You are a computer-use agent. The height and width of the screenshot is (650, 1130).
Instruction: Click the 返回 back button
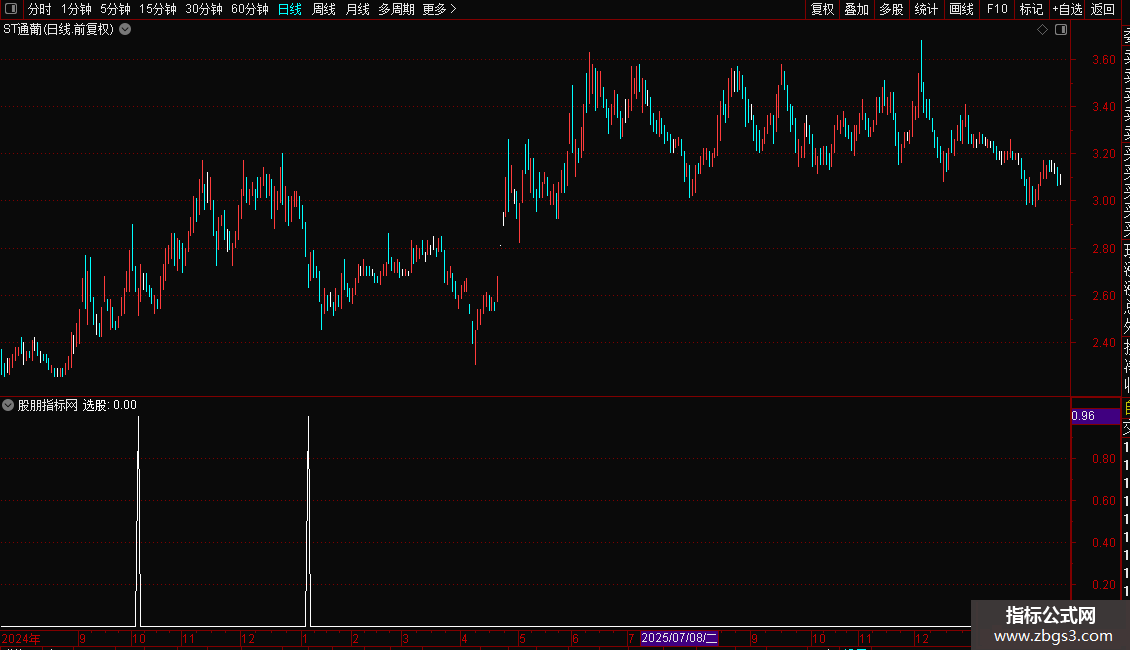(x=1103, y=9)
